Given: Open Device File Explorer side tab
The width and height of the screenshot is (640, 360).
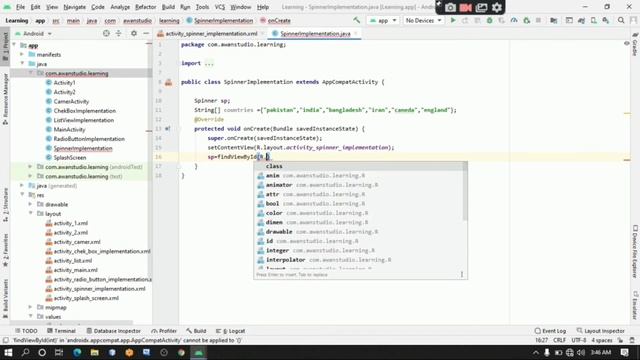Looking at the screenshot, I should point(635,252).
